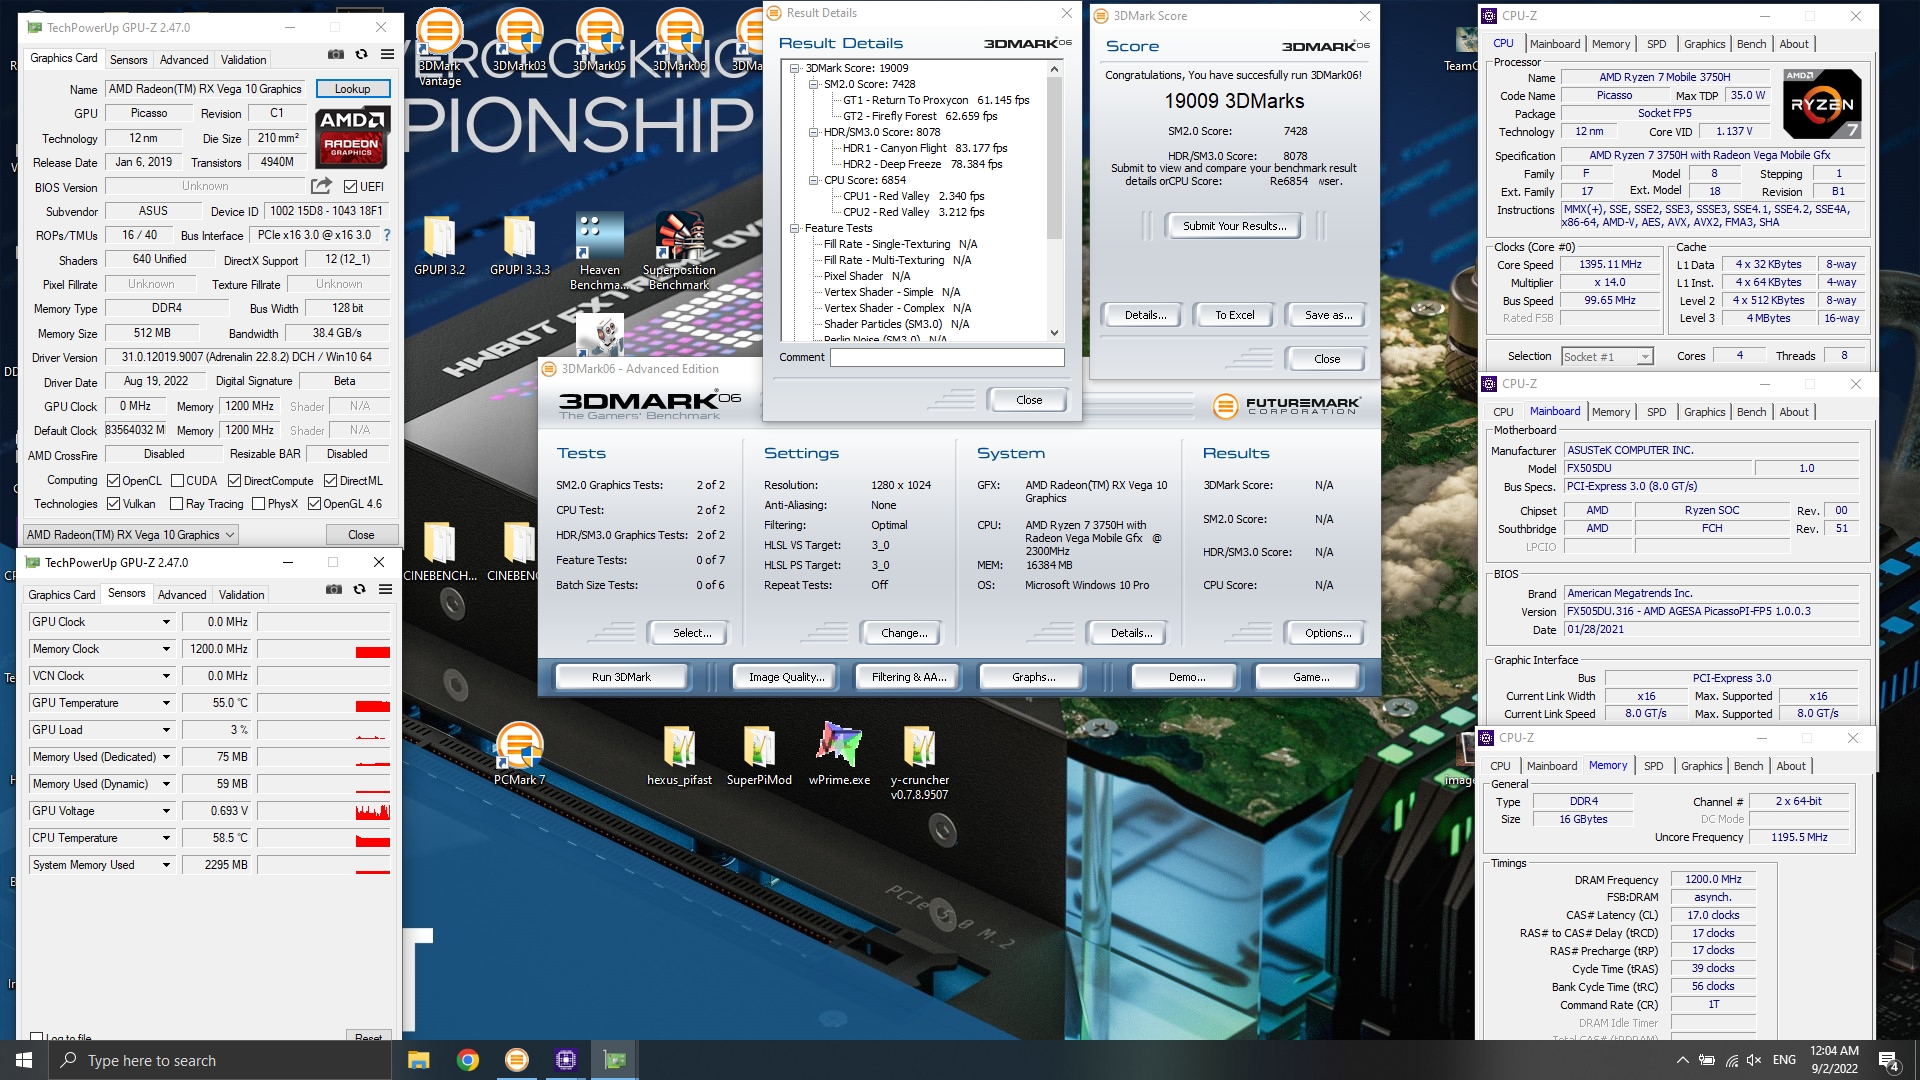Open notification center icon in system tray
This screenshot has height=1080, width=1920.
pos(1889,1060)
